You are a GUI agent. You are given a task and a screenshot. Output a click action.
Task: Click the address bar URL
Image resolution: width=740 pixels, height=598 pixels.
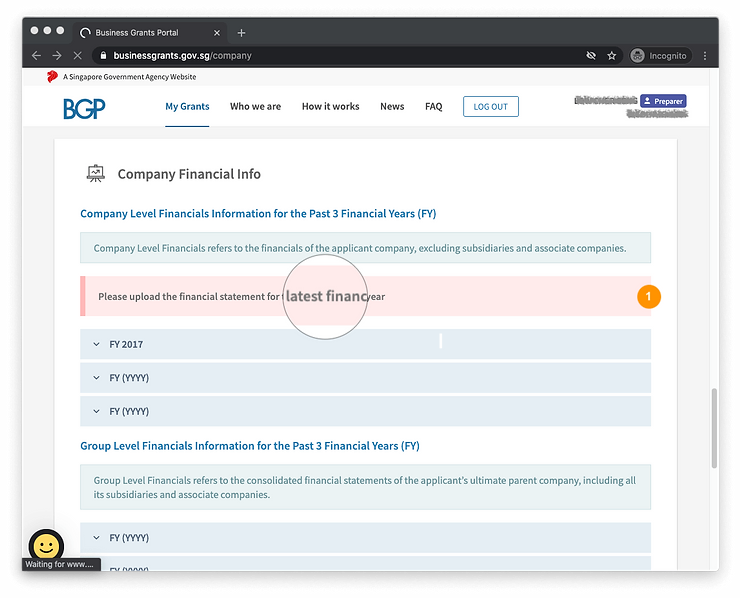[182, 56]
